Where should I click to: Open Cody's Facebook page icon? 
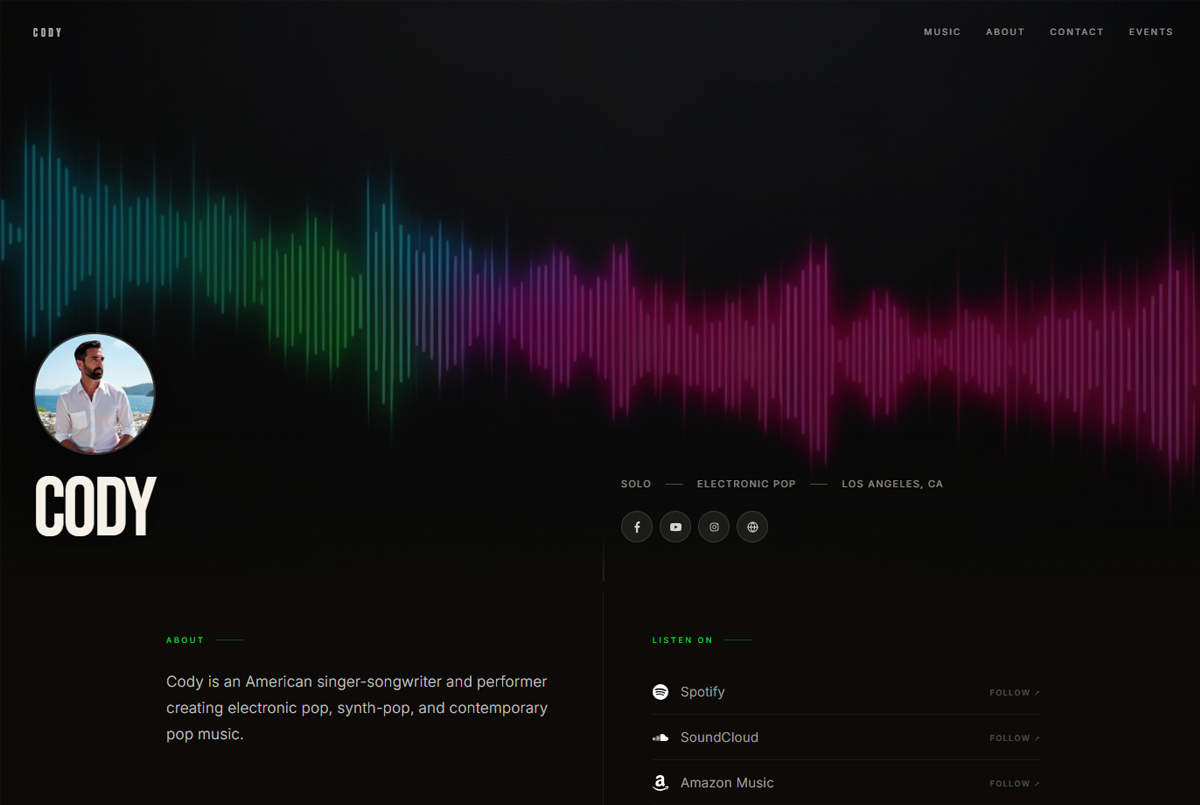point(637,527)
